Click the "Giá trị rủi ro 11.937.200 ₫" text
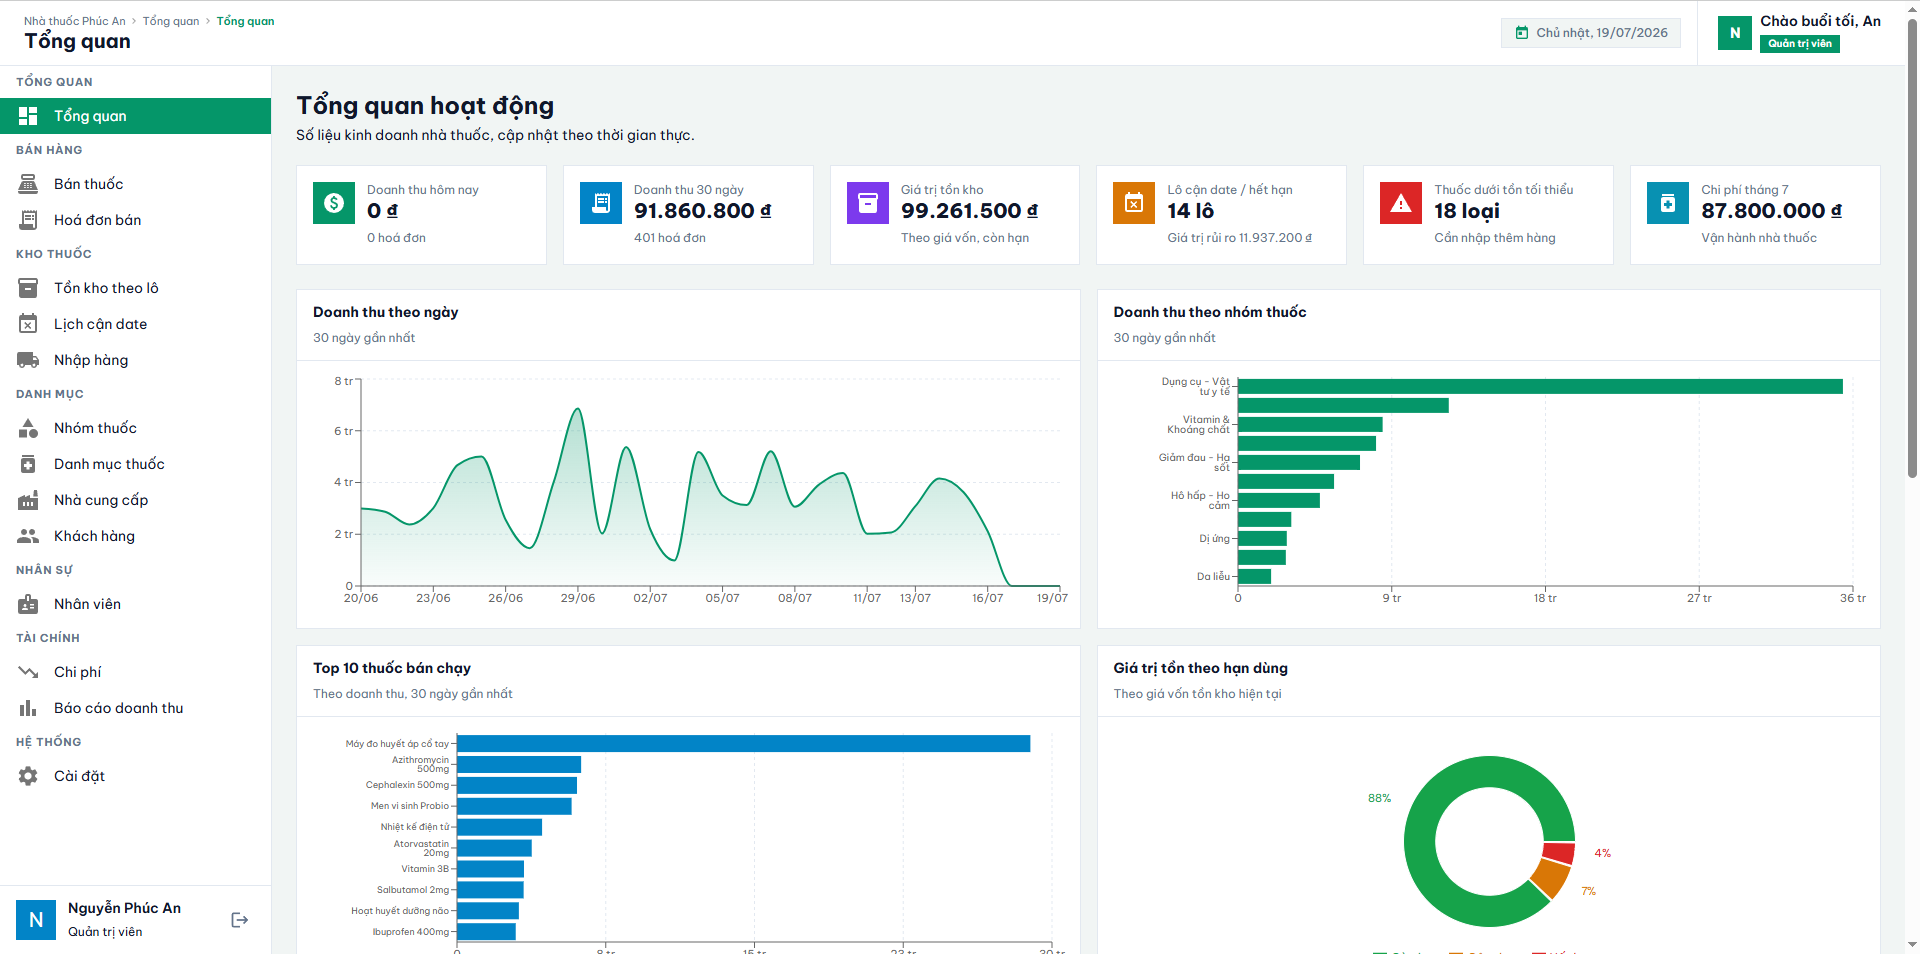1920x954 pixels. click(1240, 238)
